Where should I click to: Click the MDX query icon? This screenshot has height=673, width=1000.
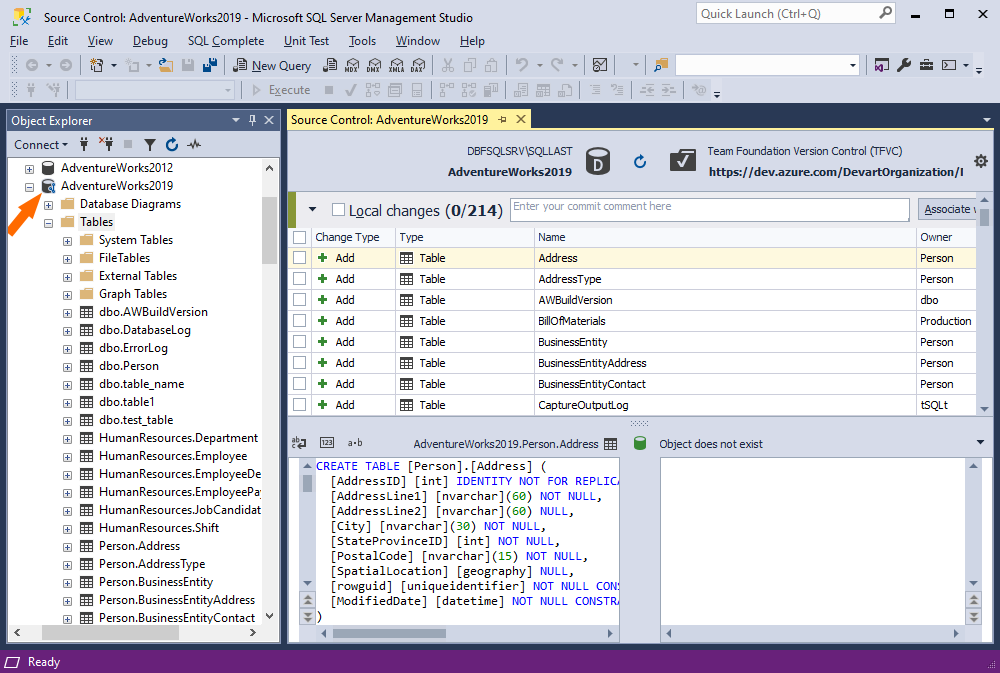(x=352, y=65)
